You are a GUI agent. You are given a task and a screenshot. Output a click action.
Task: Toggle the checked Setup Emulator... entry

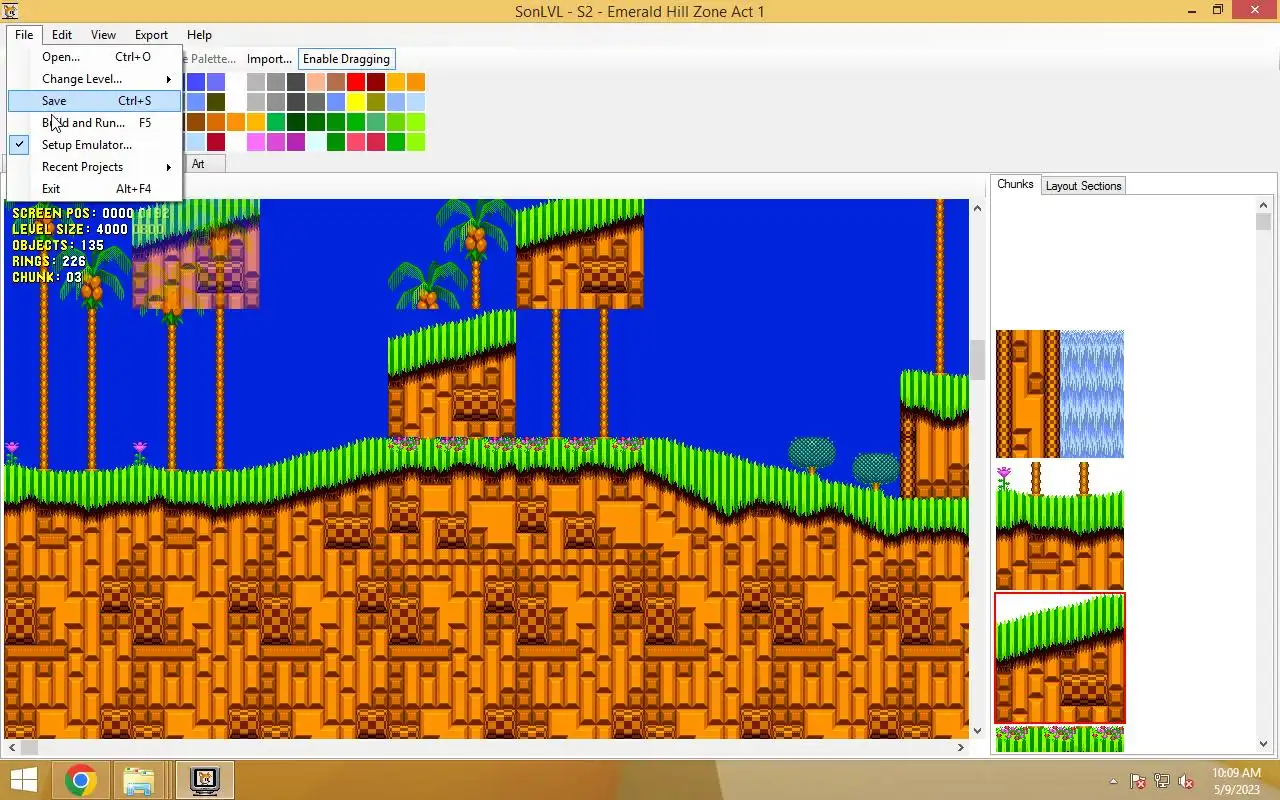95,145
